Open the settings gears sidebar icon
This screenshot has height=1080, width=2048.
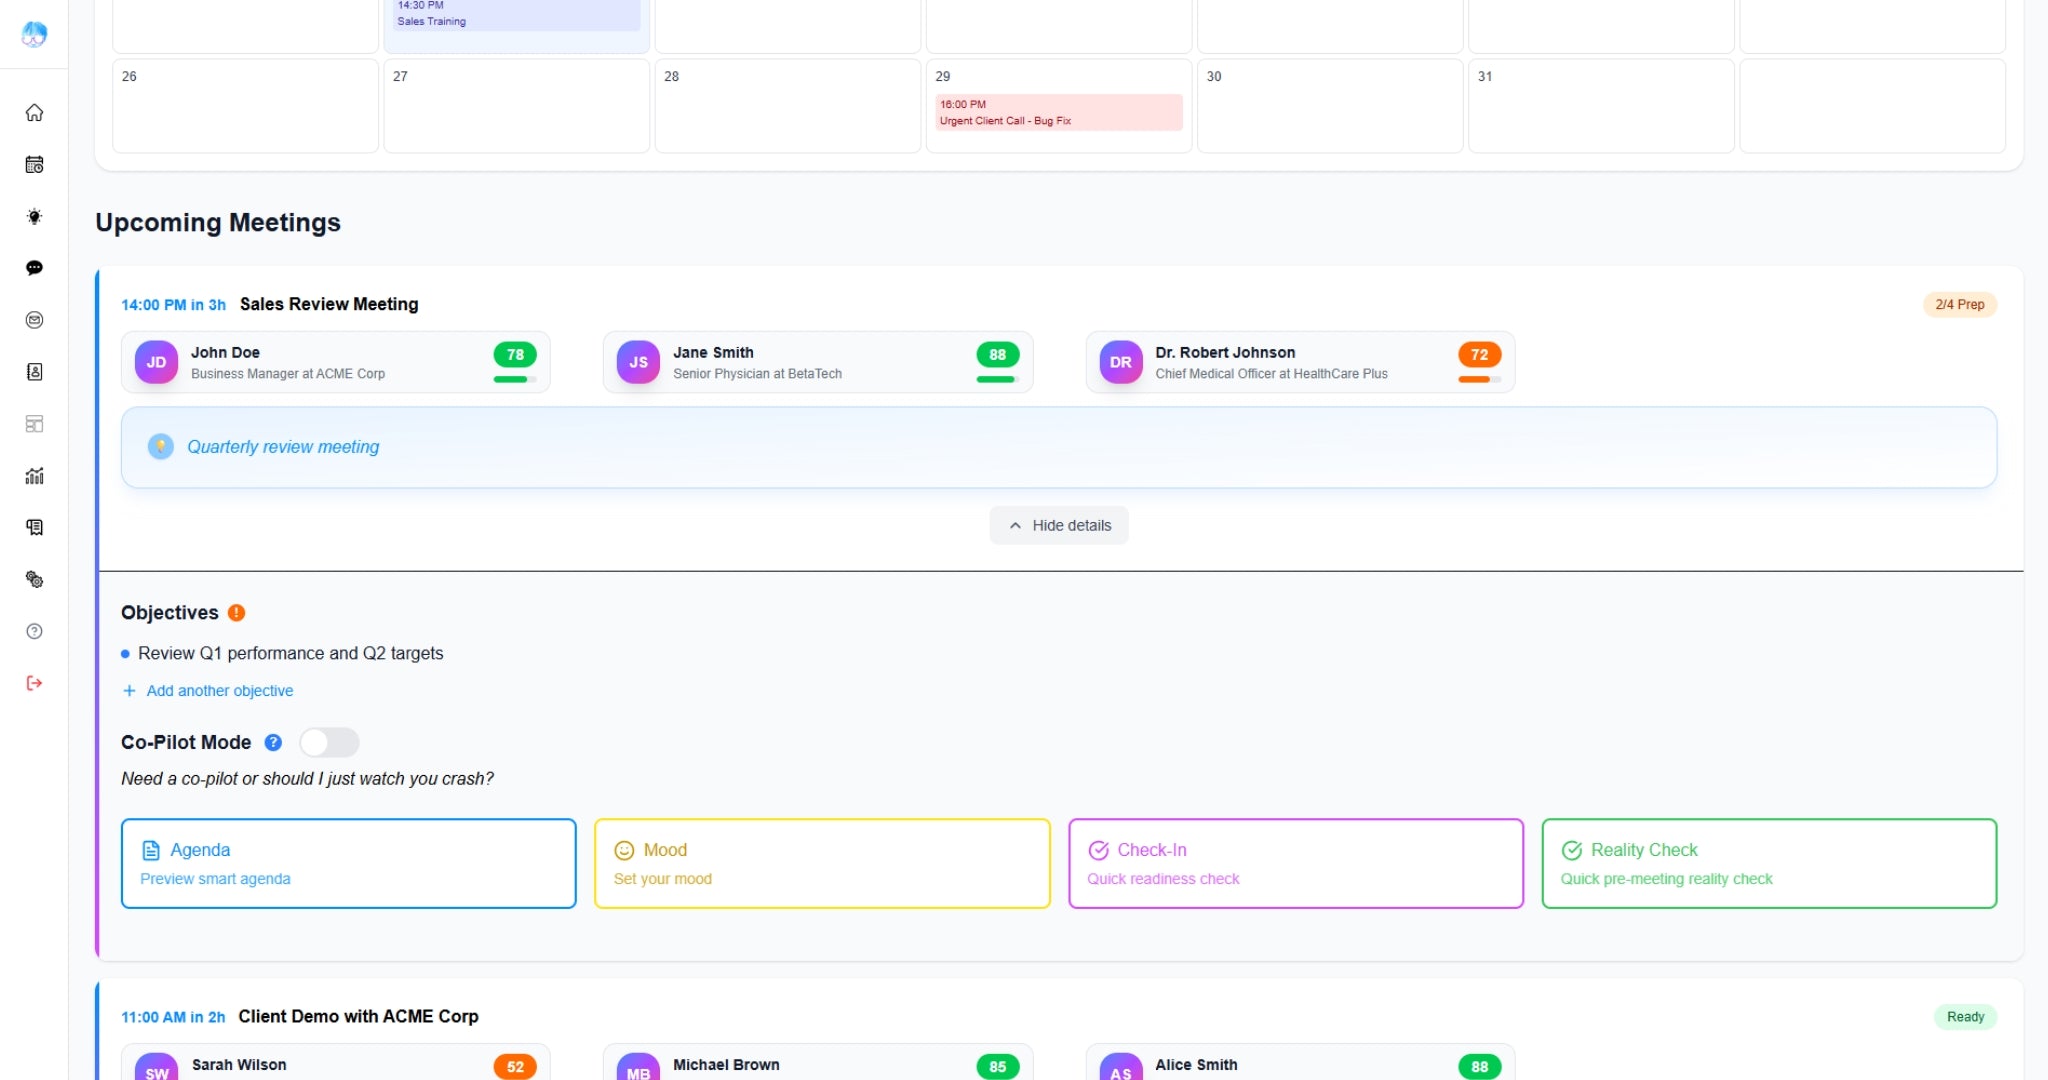pyautogui.click(x=34, y=580)
